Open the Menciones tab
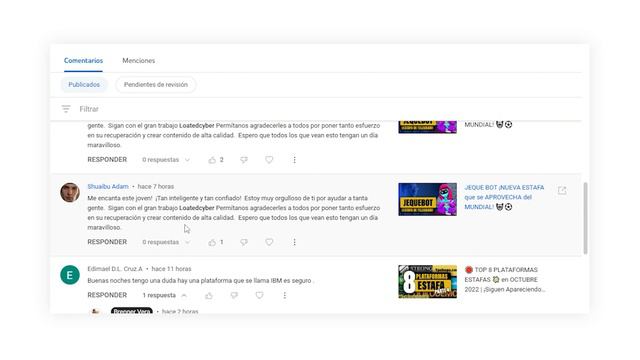 click(x=138, y=60)
